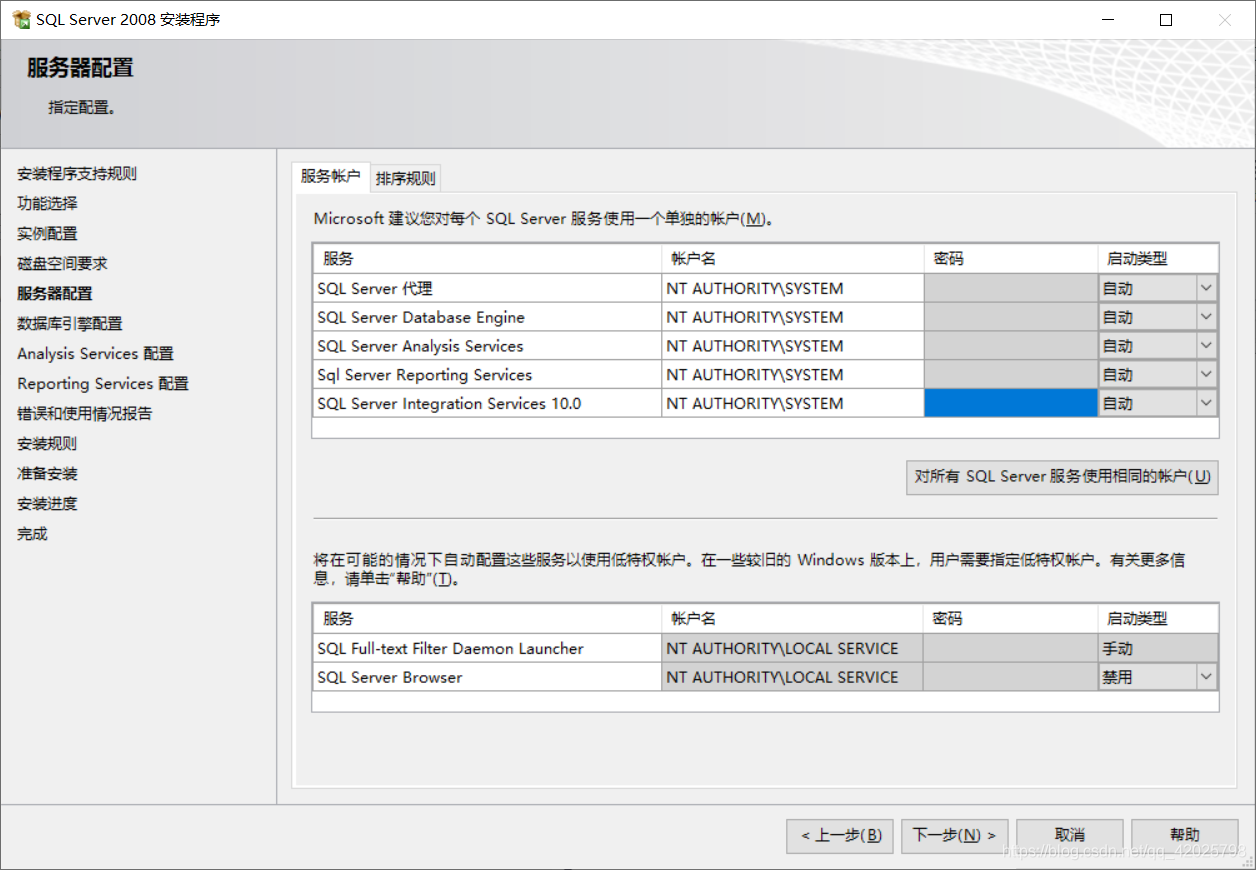Go back with 上一步 button
1256x870 pixels.
tap(840, 835)
